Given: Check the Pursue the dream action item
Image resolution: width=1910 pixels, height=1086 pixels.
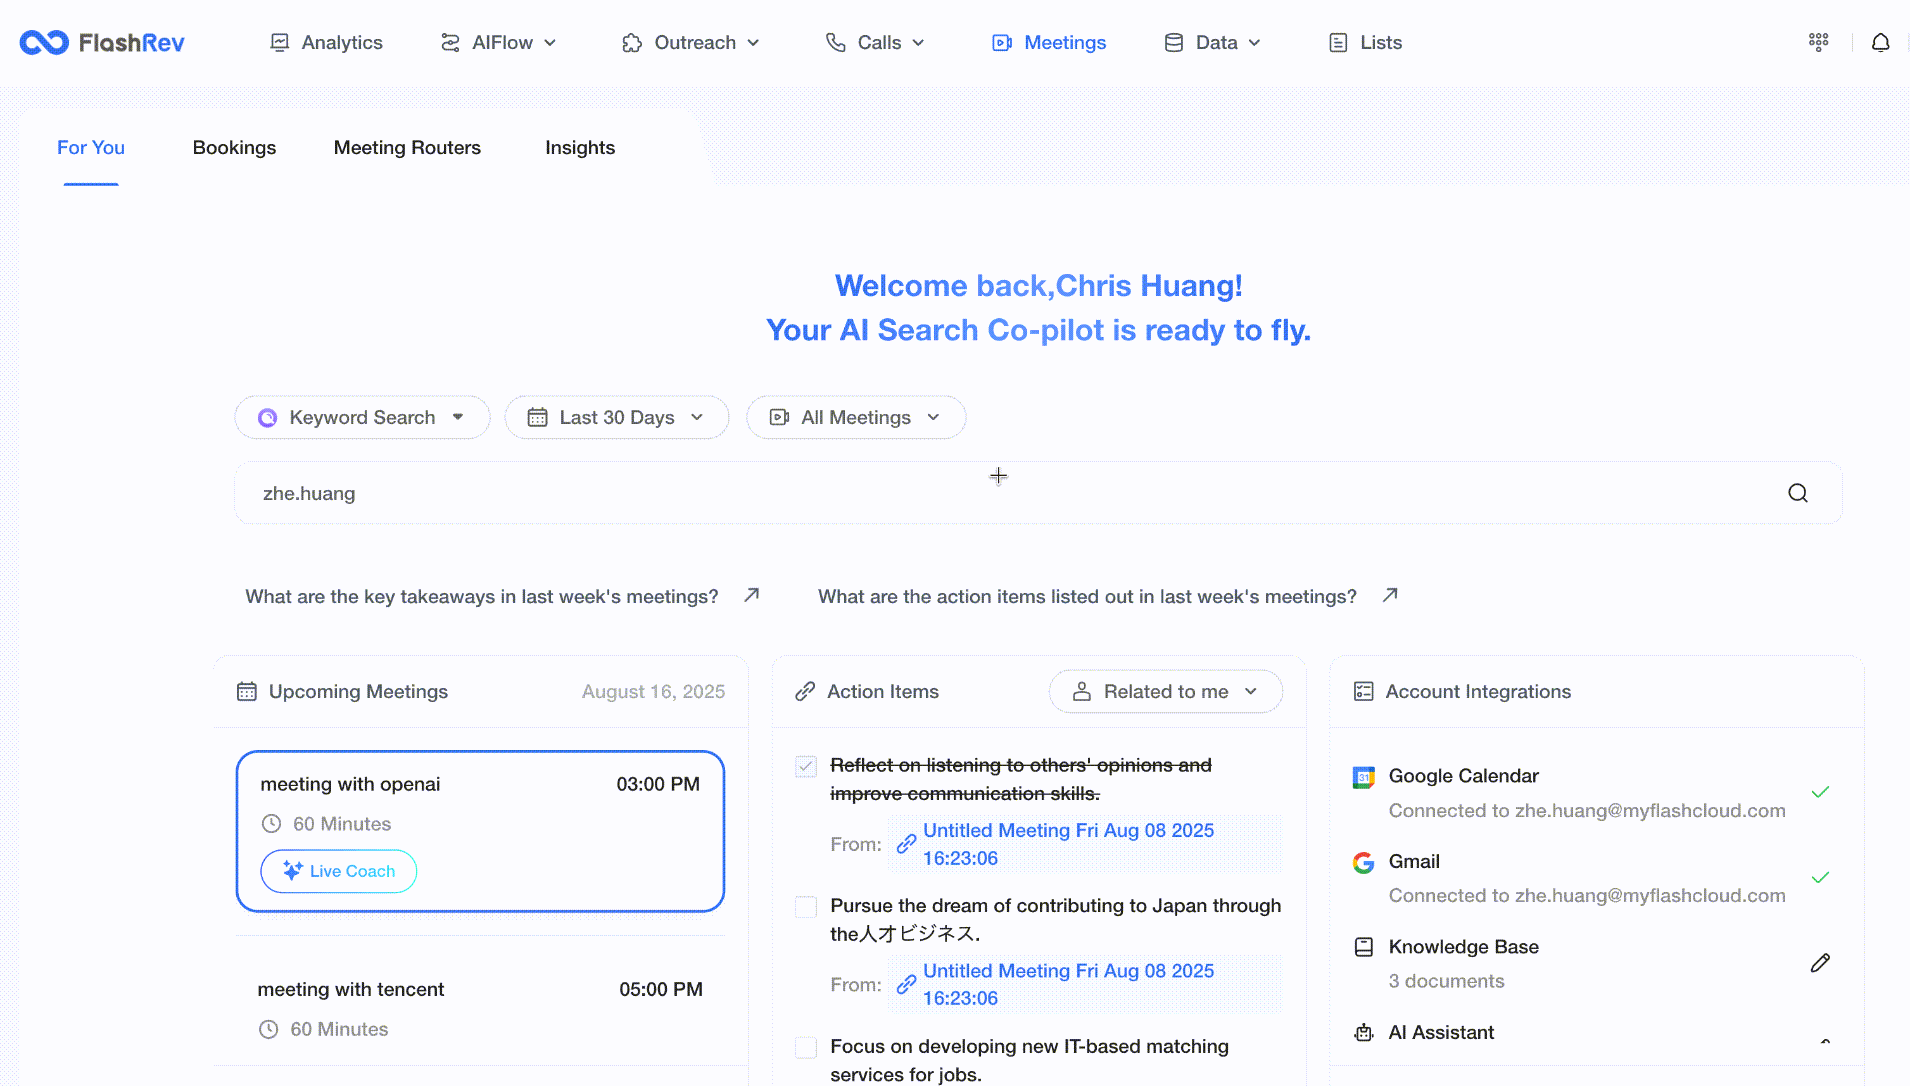Looking at the screenshot, I should (806, 907).
